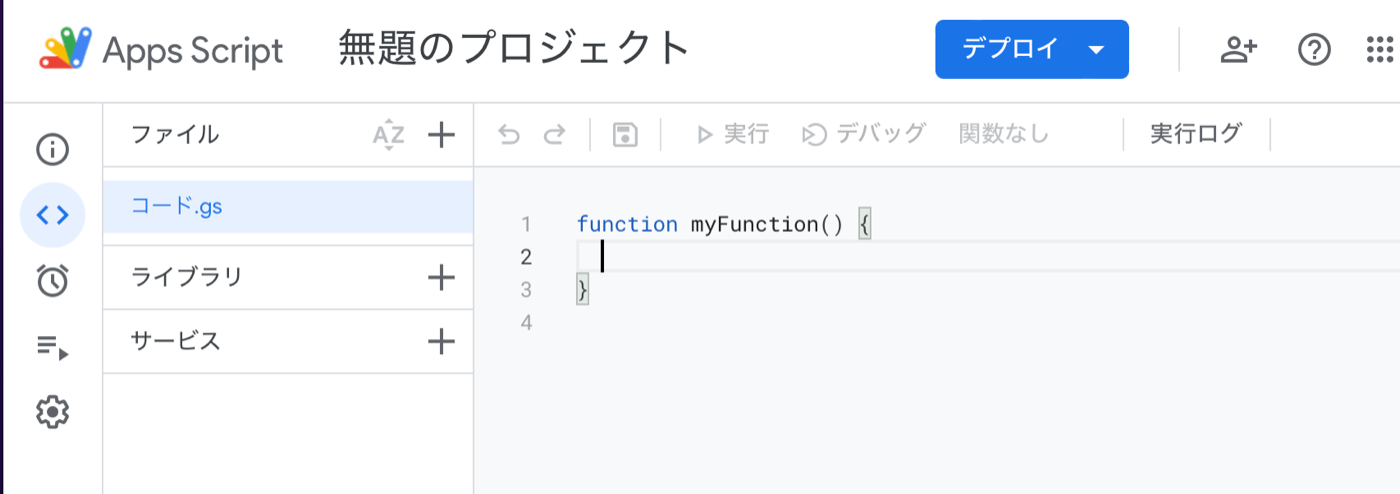This screenshot has width=1400, height=494.
Task: Add a file with the plus icon
Action: pos(441,134)
